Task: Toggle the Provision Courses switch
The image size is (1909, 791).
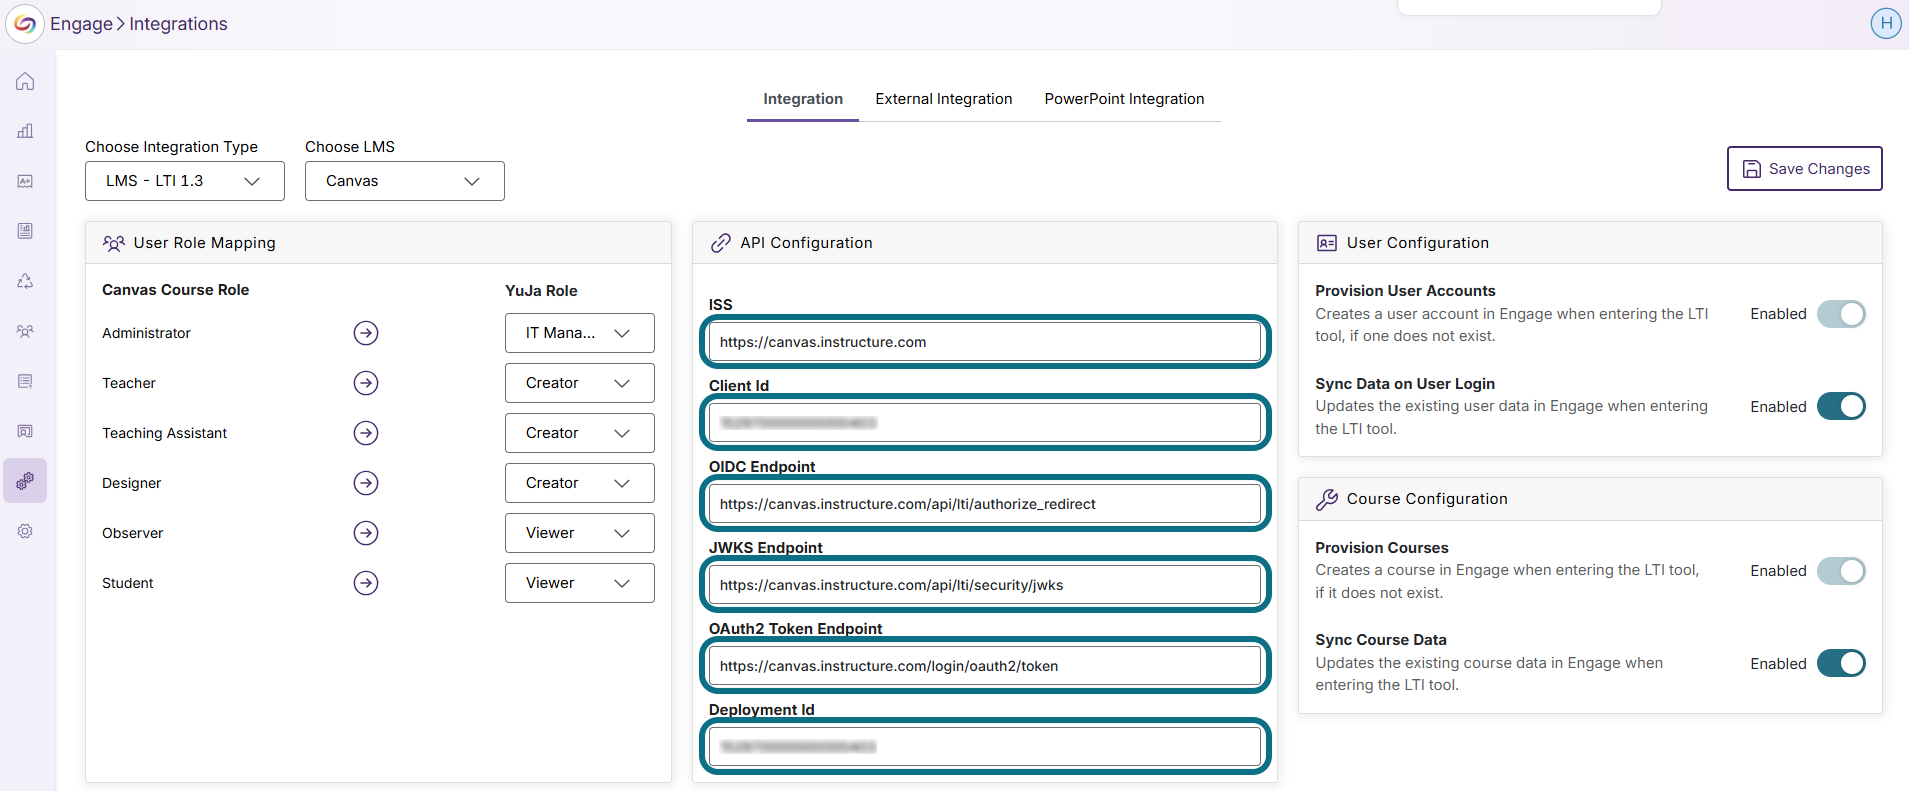Action: pyautogui.click(x=1841, y=571)
